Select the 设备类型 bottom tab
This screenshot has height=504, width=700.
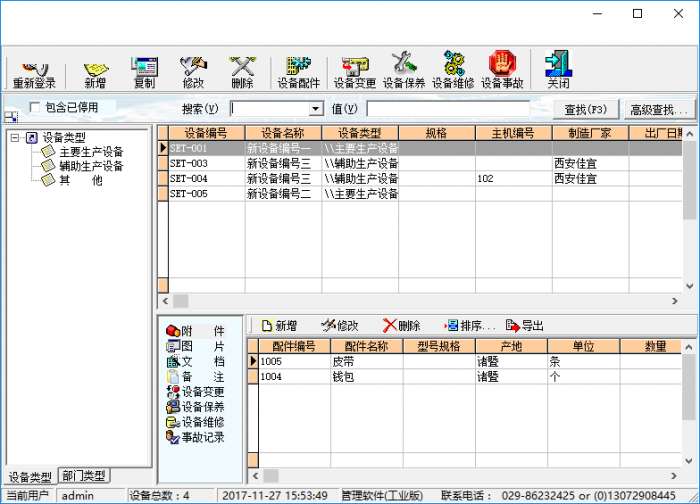point(29,477)
